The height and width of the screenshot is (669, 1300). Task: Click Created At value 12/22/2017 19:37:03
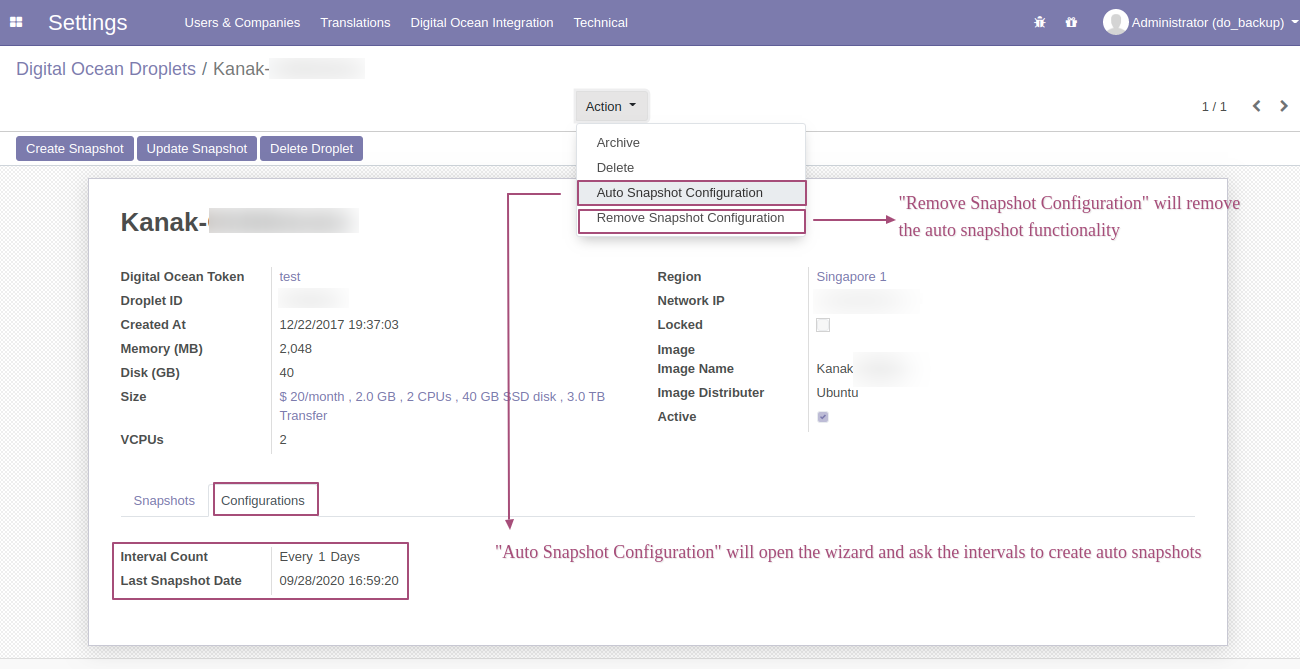pos(339,325)
